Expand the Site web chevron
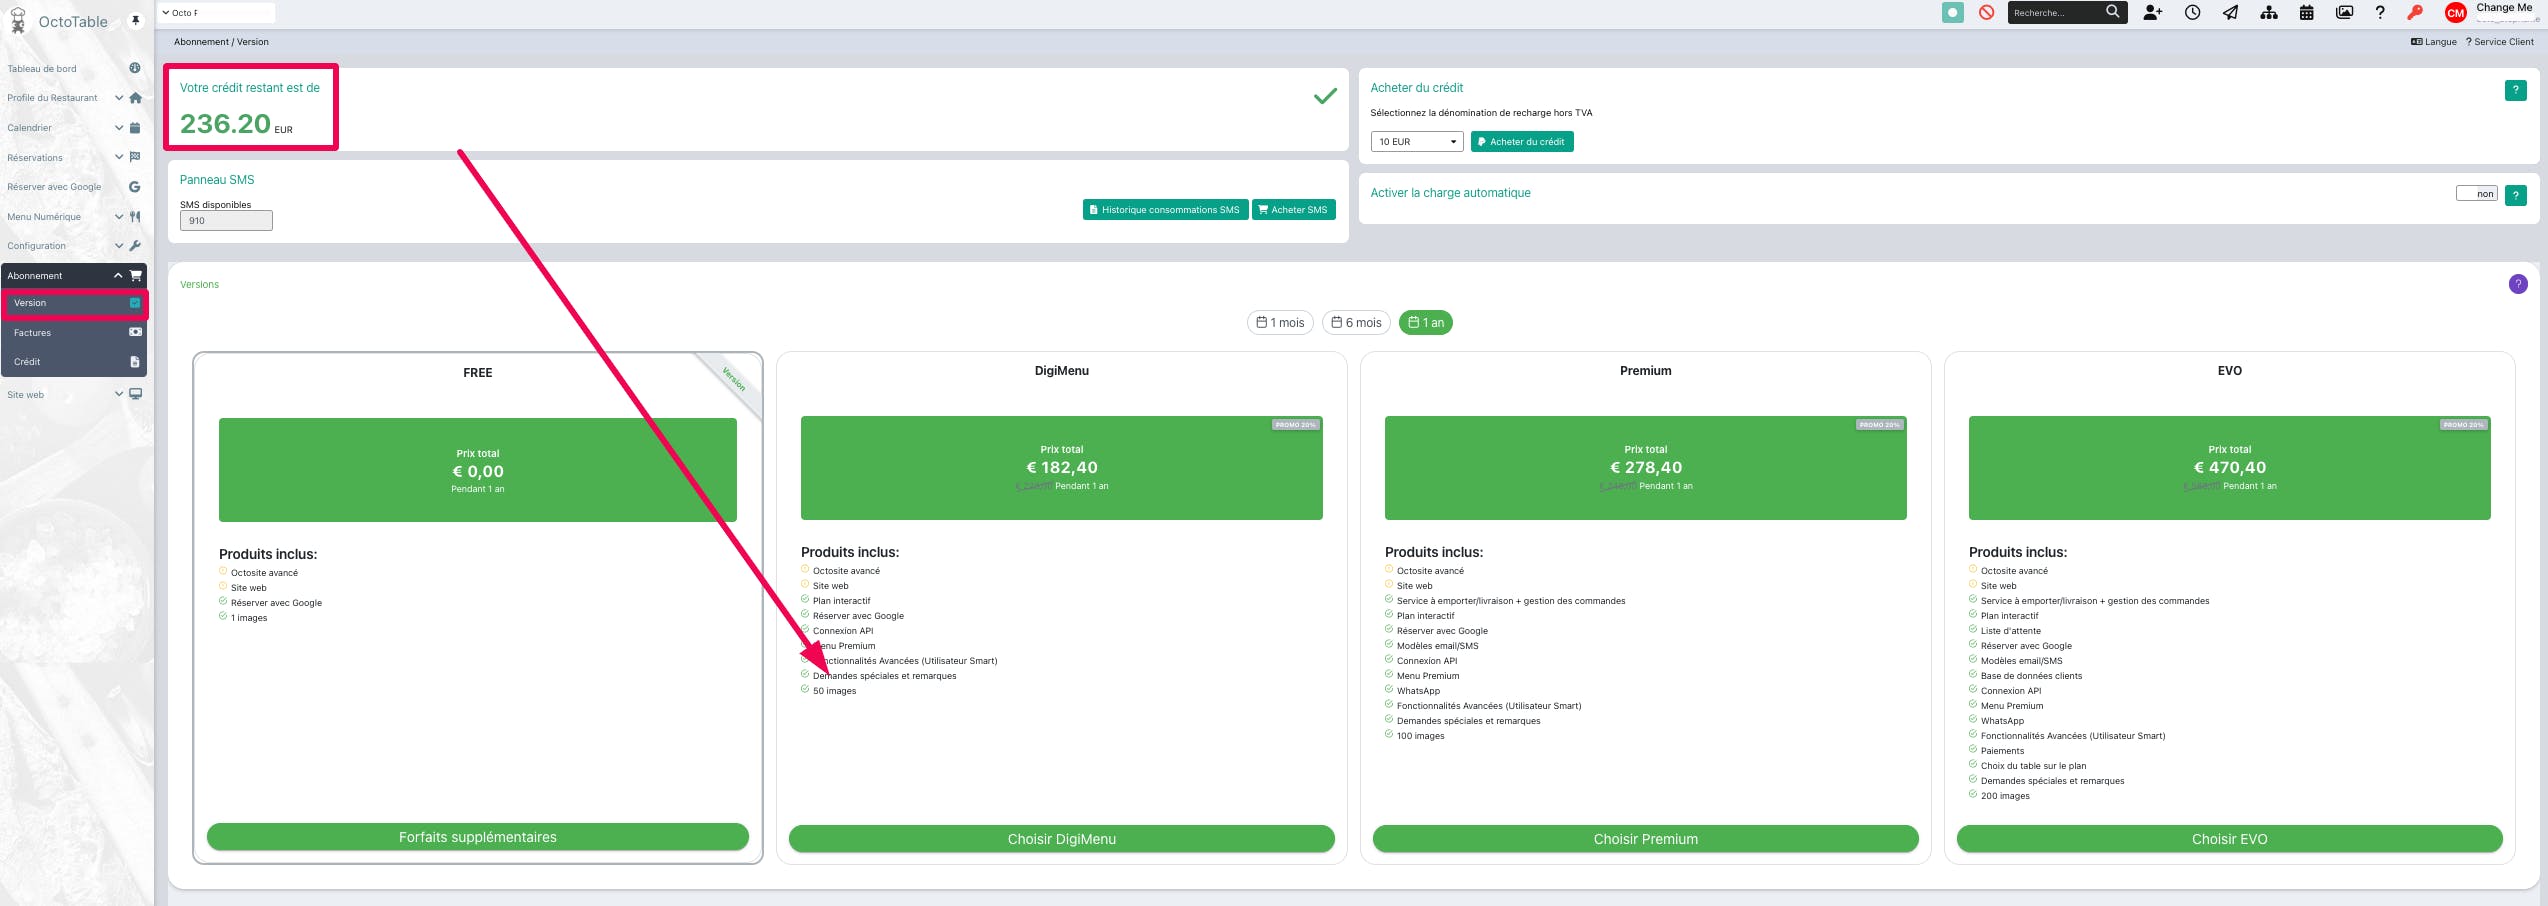Screen dimensions: 2548x906 [x=119, y=394]
